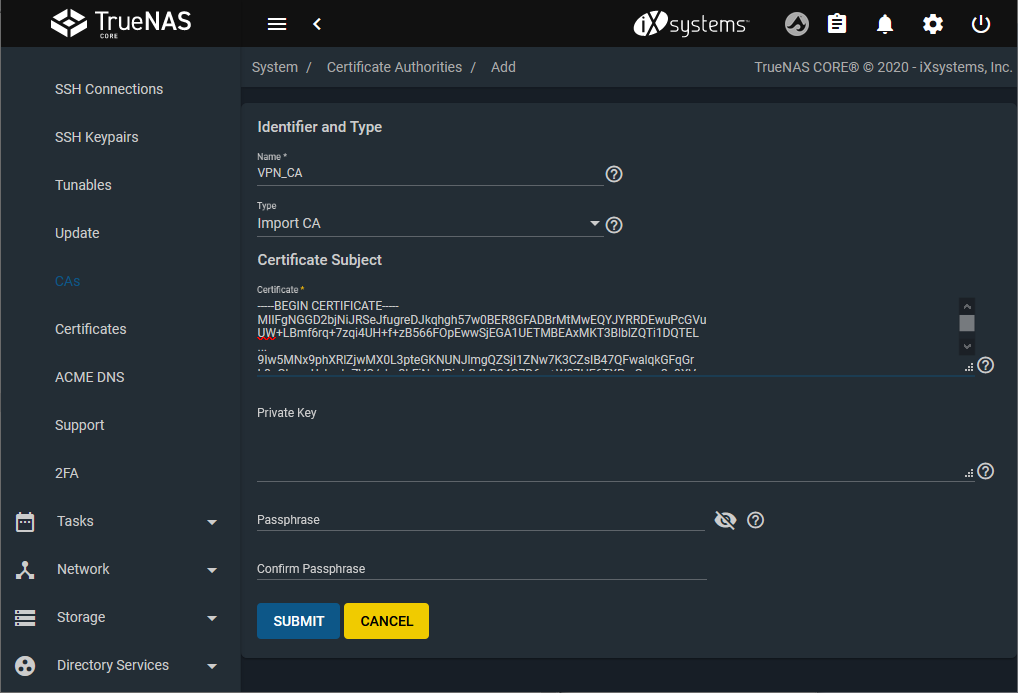The width and height of the screenshot is (1018, 693).
Task: Expand the Network sidebar section
Action: [120, 569]
